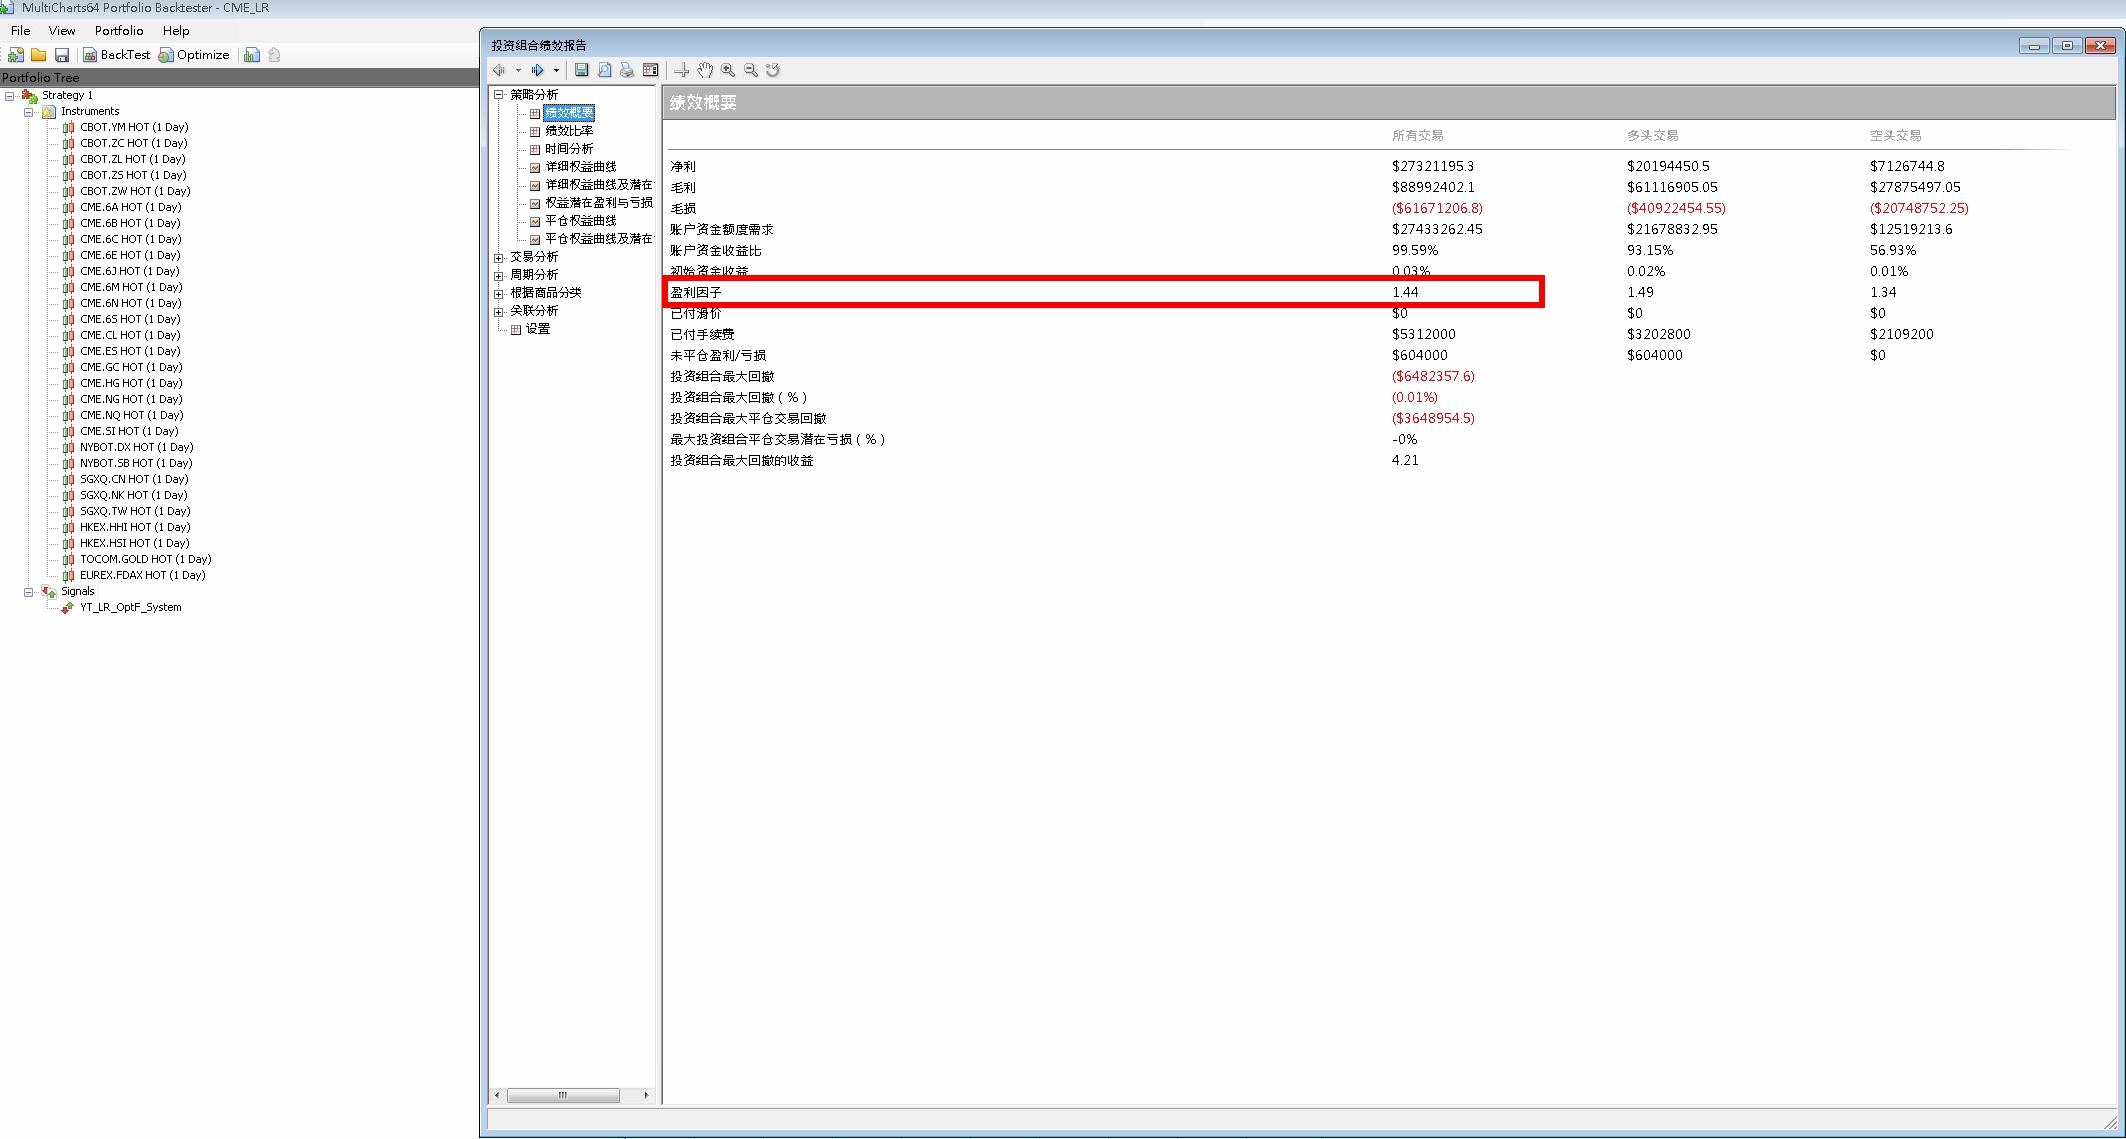Image resolution: width=2126 pixels, height=1139 pixels.
Task: Click the new portfolio icon
Action: coord(16,55)
